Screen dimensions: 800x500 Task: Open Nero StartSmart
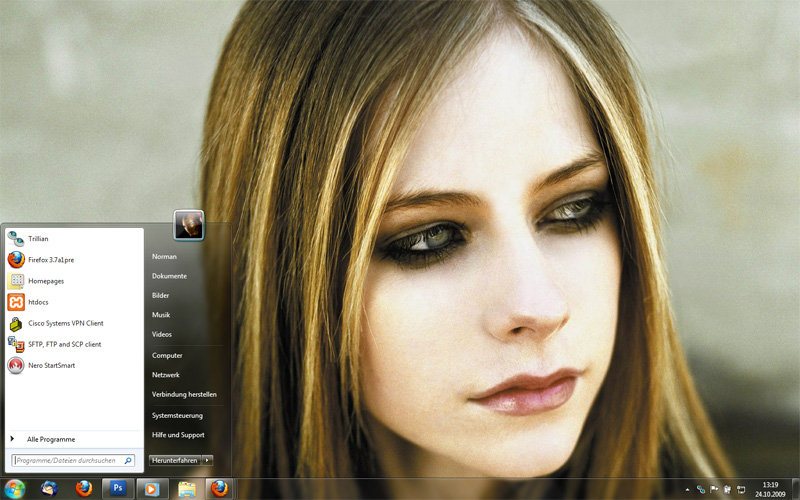(74, 365)
